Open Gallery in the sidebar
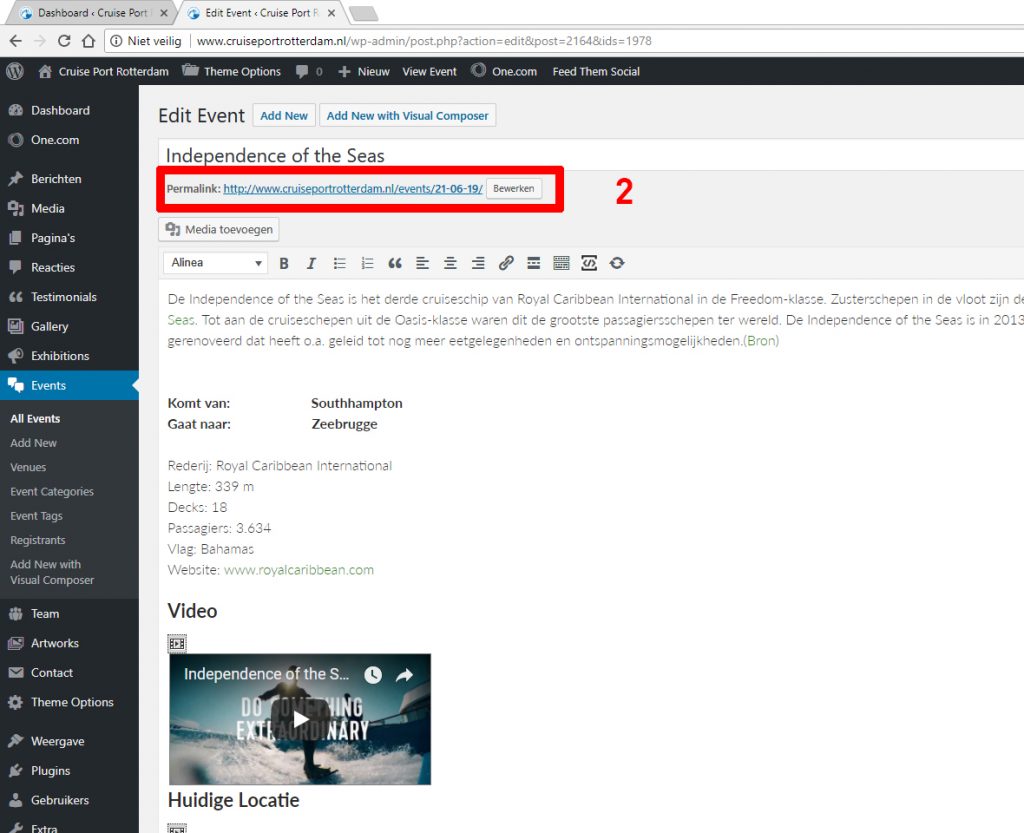The image size is (1024, 833). [69, 326]
